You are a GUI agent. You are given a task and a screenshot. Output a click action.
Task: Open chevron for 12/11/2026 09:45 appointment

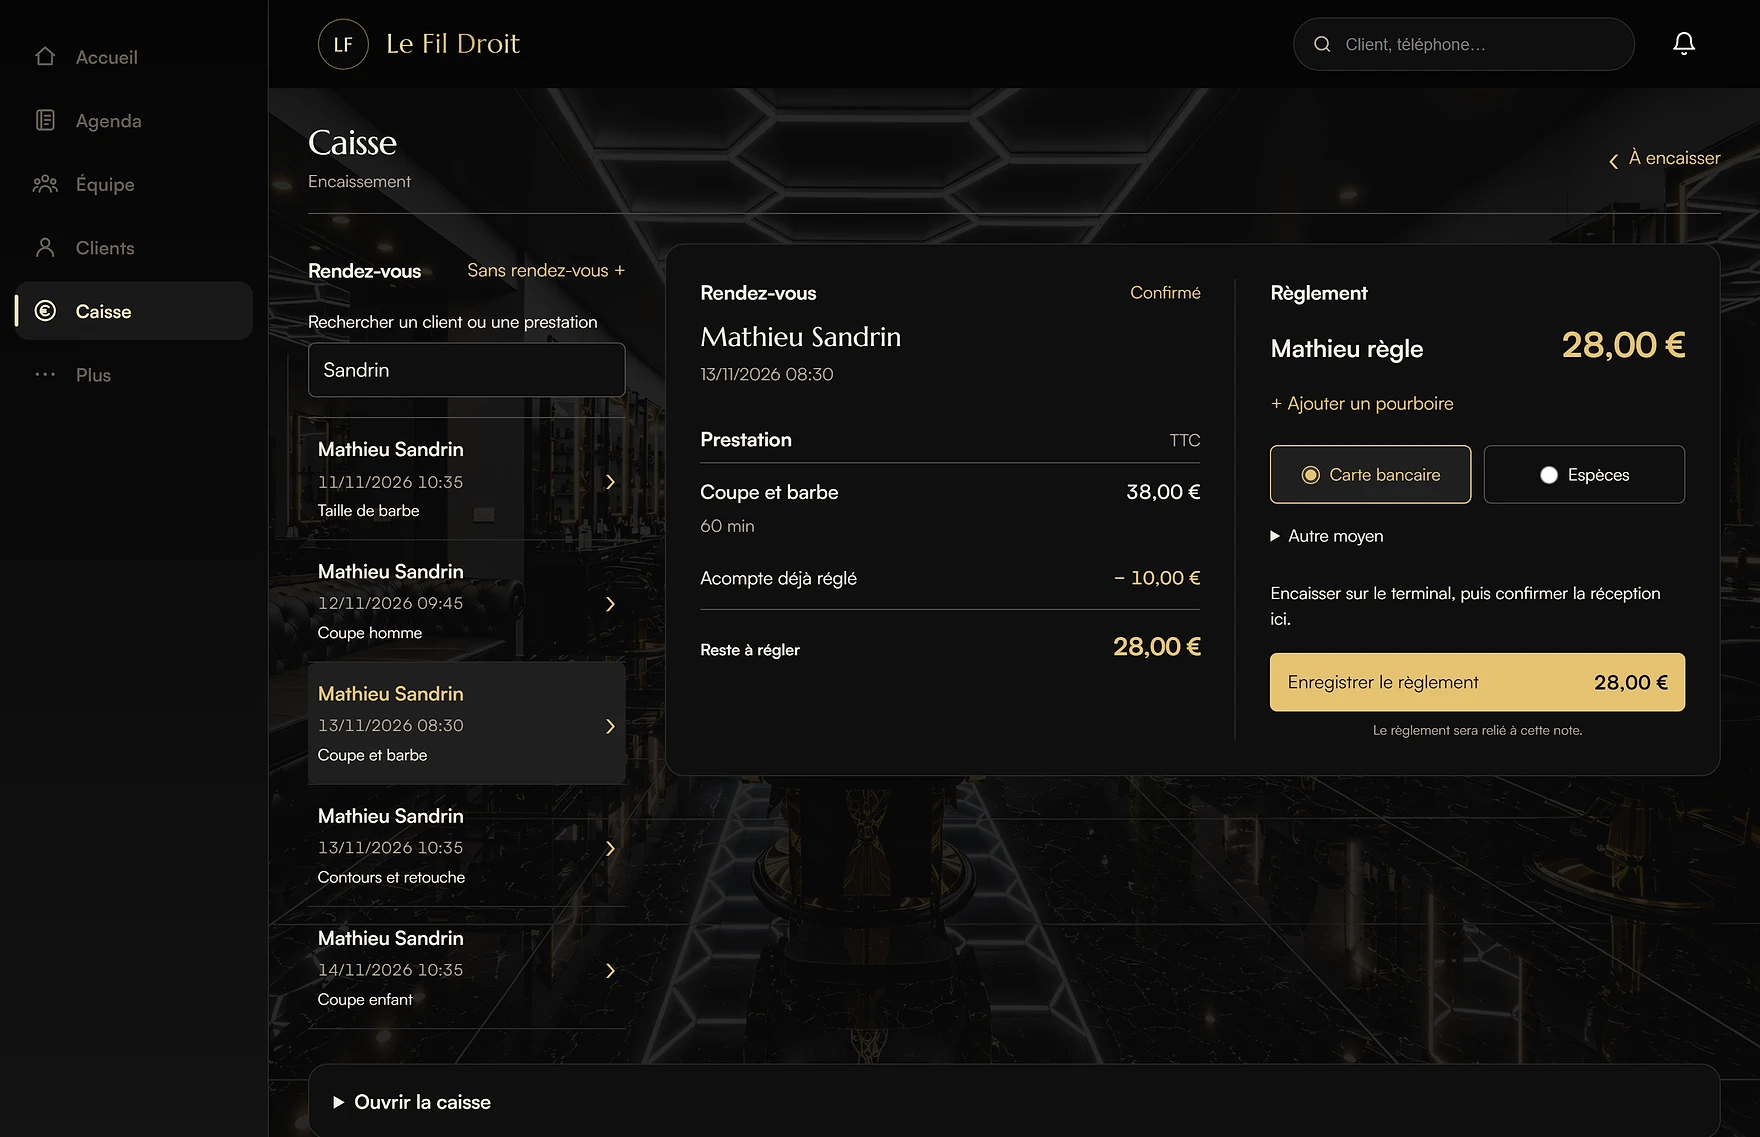tap(610, 604)
